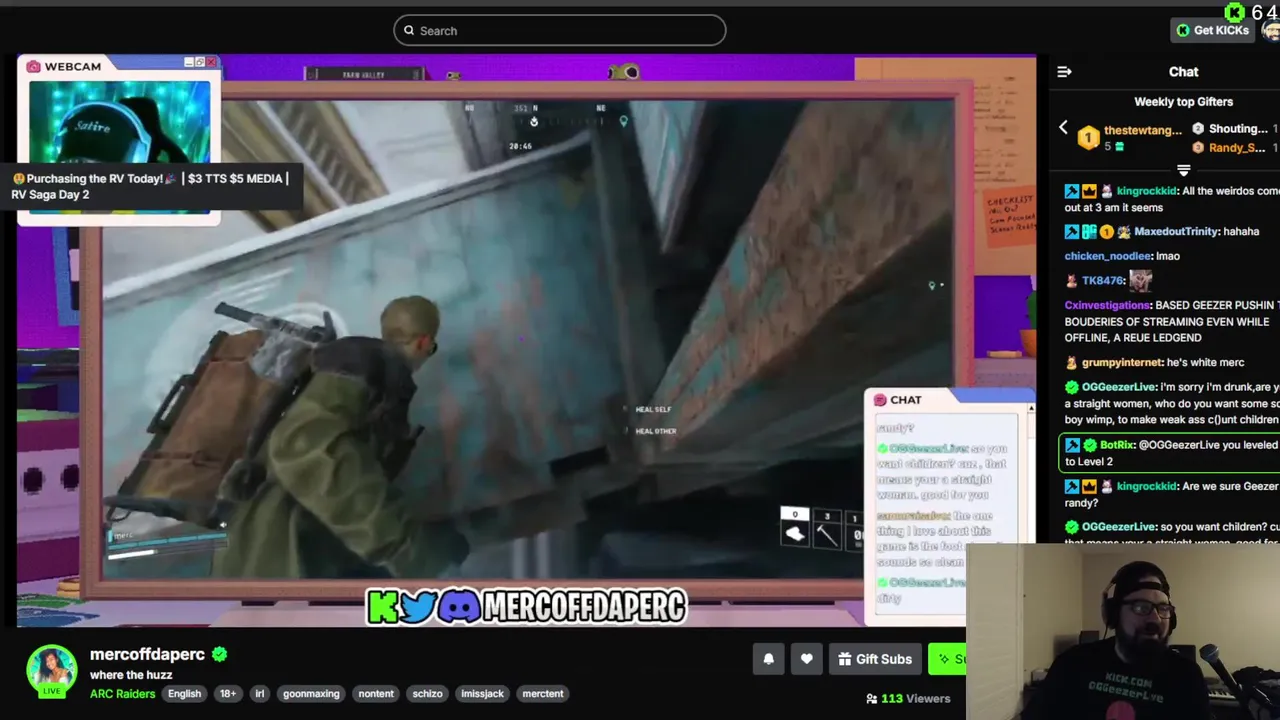Screen dimensions: 1280x720
Task: Click the in-stream CHAT overlay icon
Action: [880, 400]
